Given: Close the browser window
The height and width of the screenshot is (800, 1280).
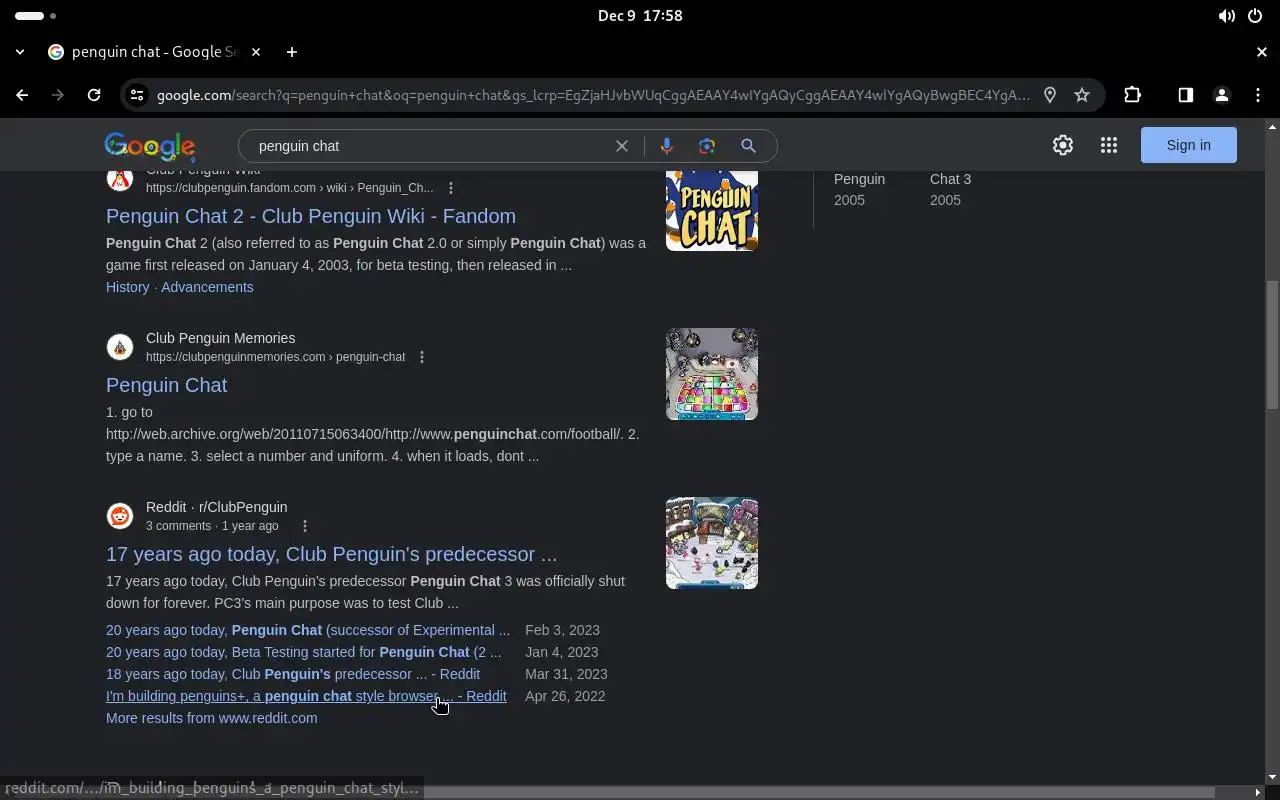Looking at the screenshot, I should pyautogui.click(x=1262, y=52).
